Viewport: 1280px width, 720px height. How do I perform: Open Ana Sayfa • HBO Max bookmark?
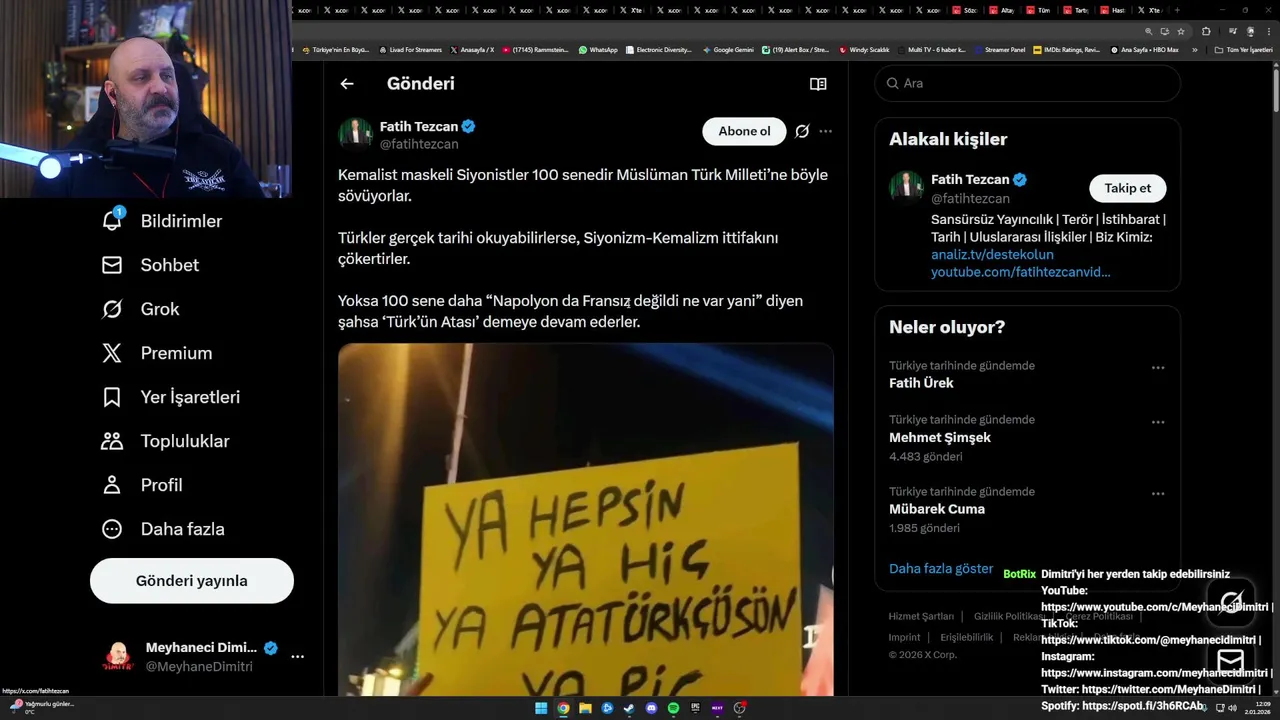1144,49
